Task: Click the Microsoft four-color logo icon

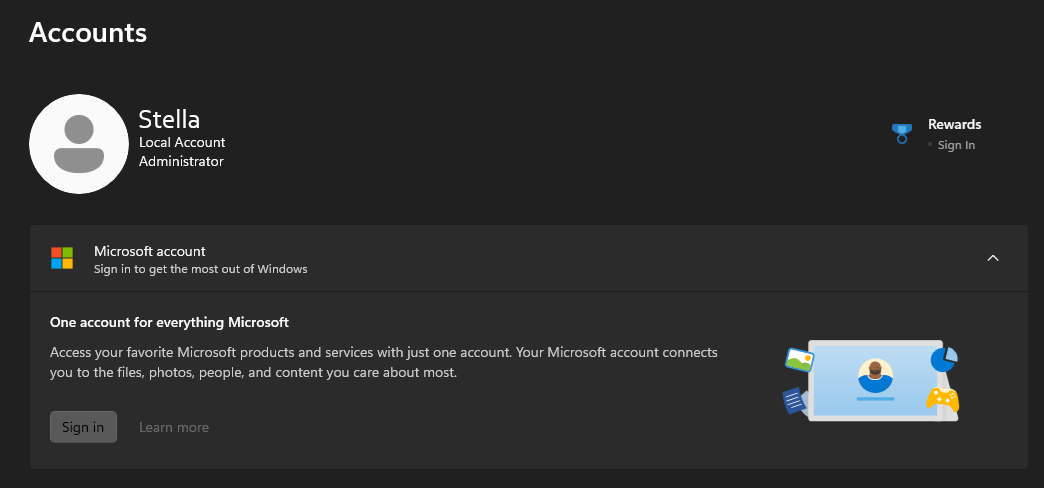Action: point(62,258)
